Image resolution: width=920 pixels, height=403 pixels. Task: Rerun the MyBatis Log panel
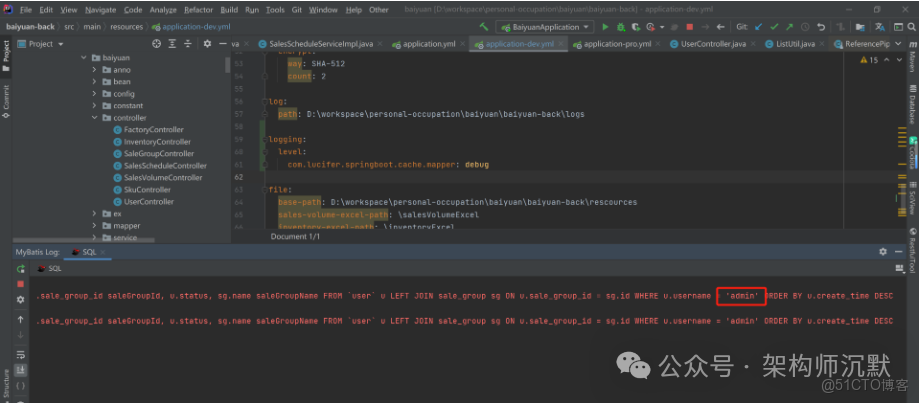coord(20,268)
